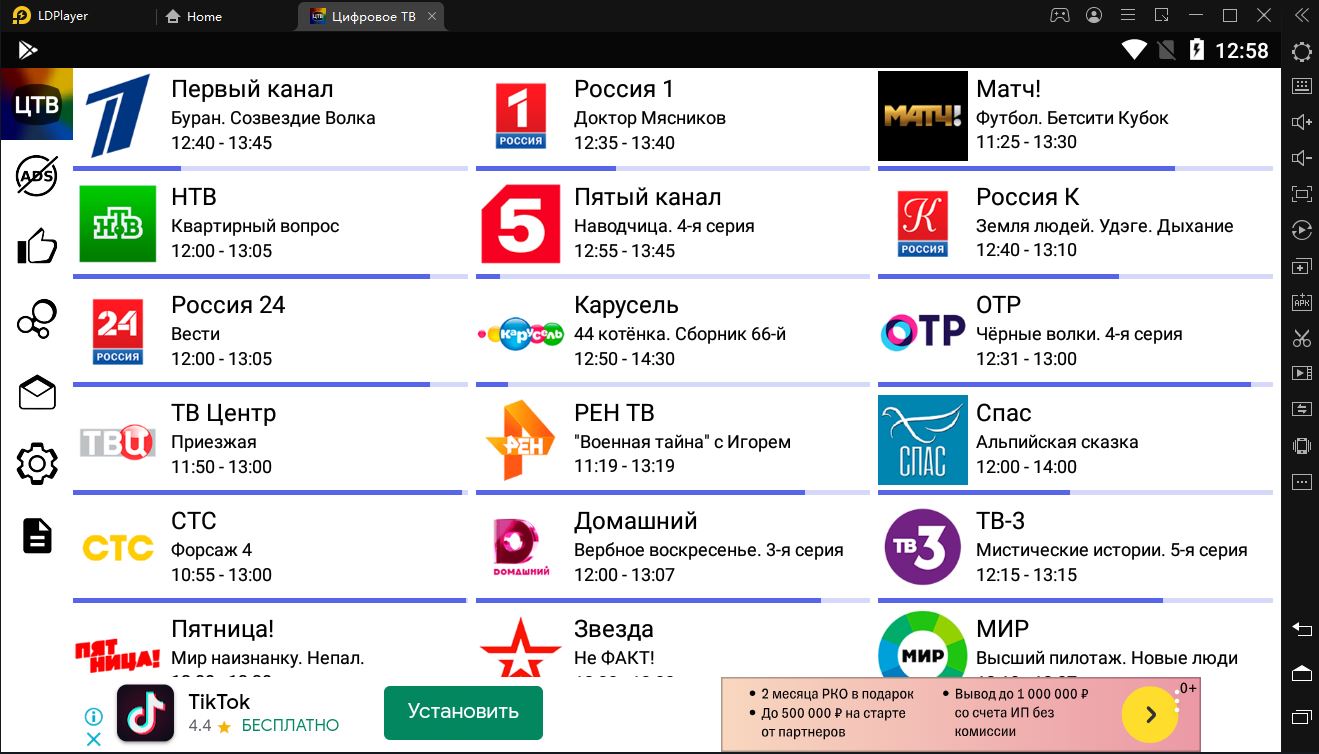Click Первый канал program progress bar
The image size is (1319, 754).
pos(270,168)
